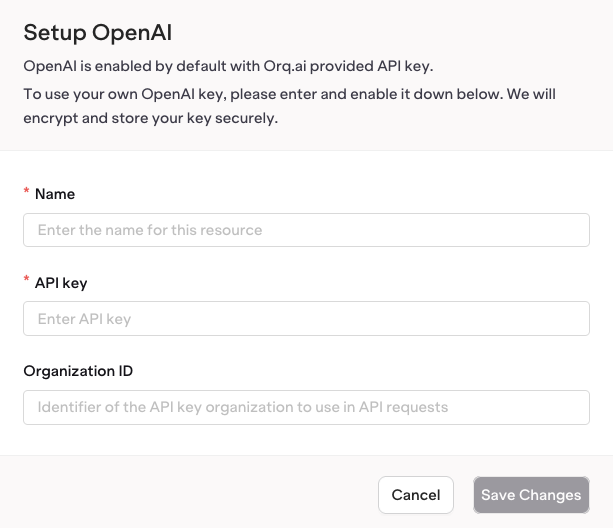613x528 pixels.
Task: Focus the API key input field
Action: point(306,319)
